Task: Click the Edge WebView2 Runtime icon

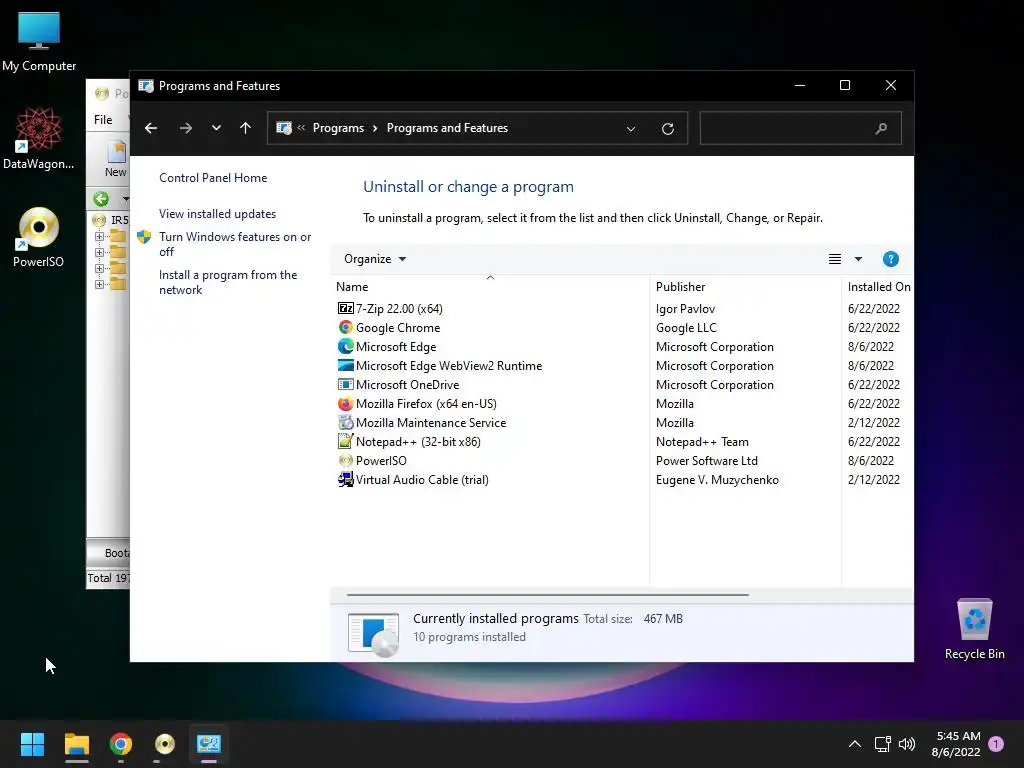Action: click(x=345, y=365)
